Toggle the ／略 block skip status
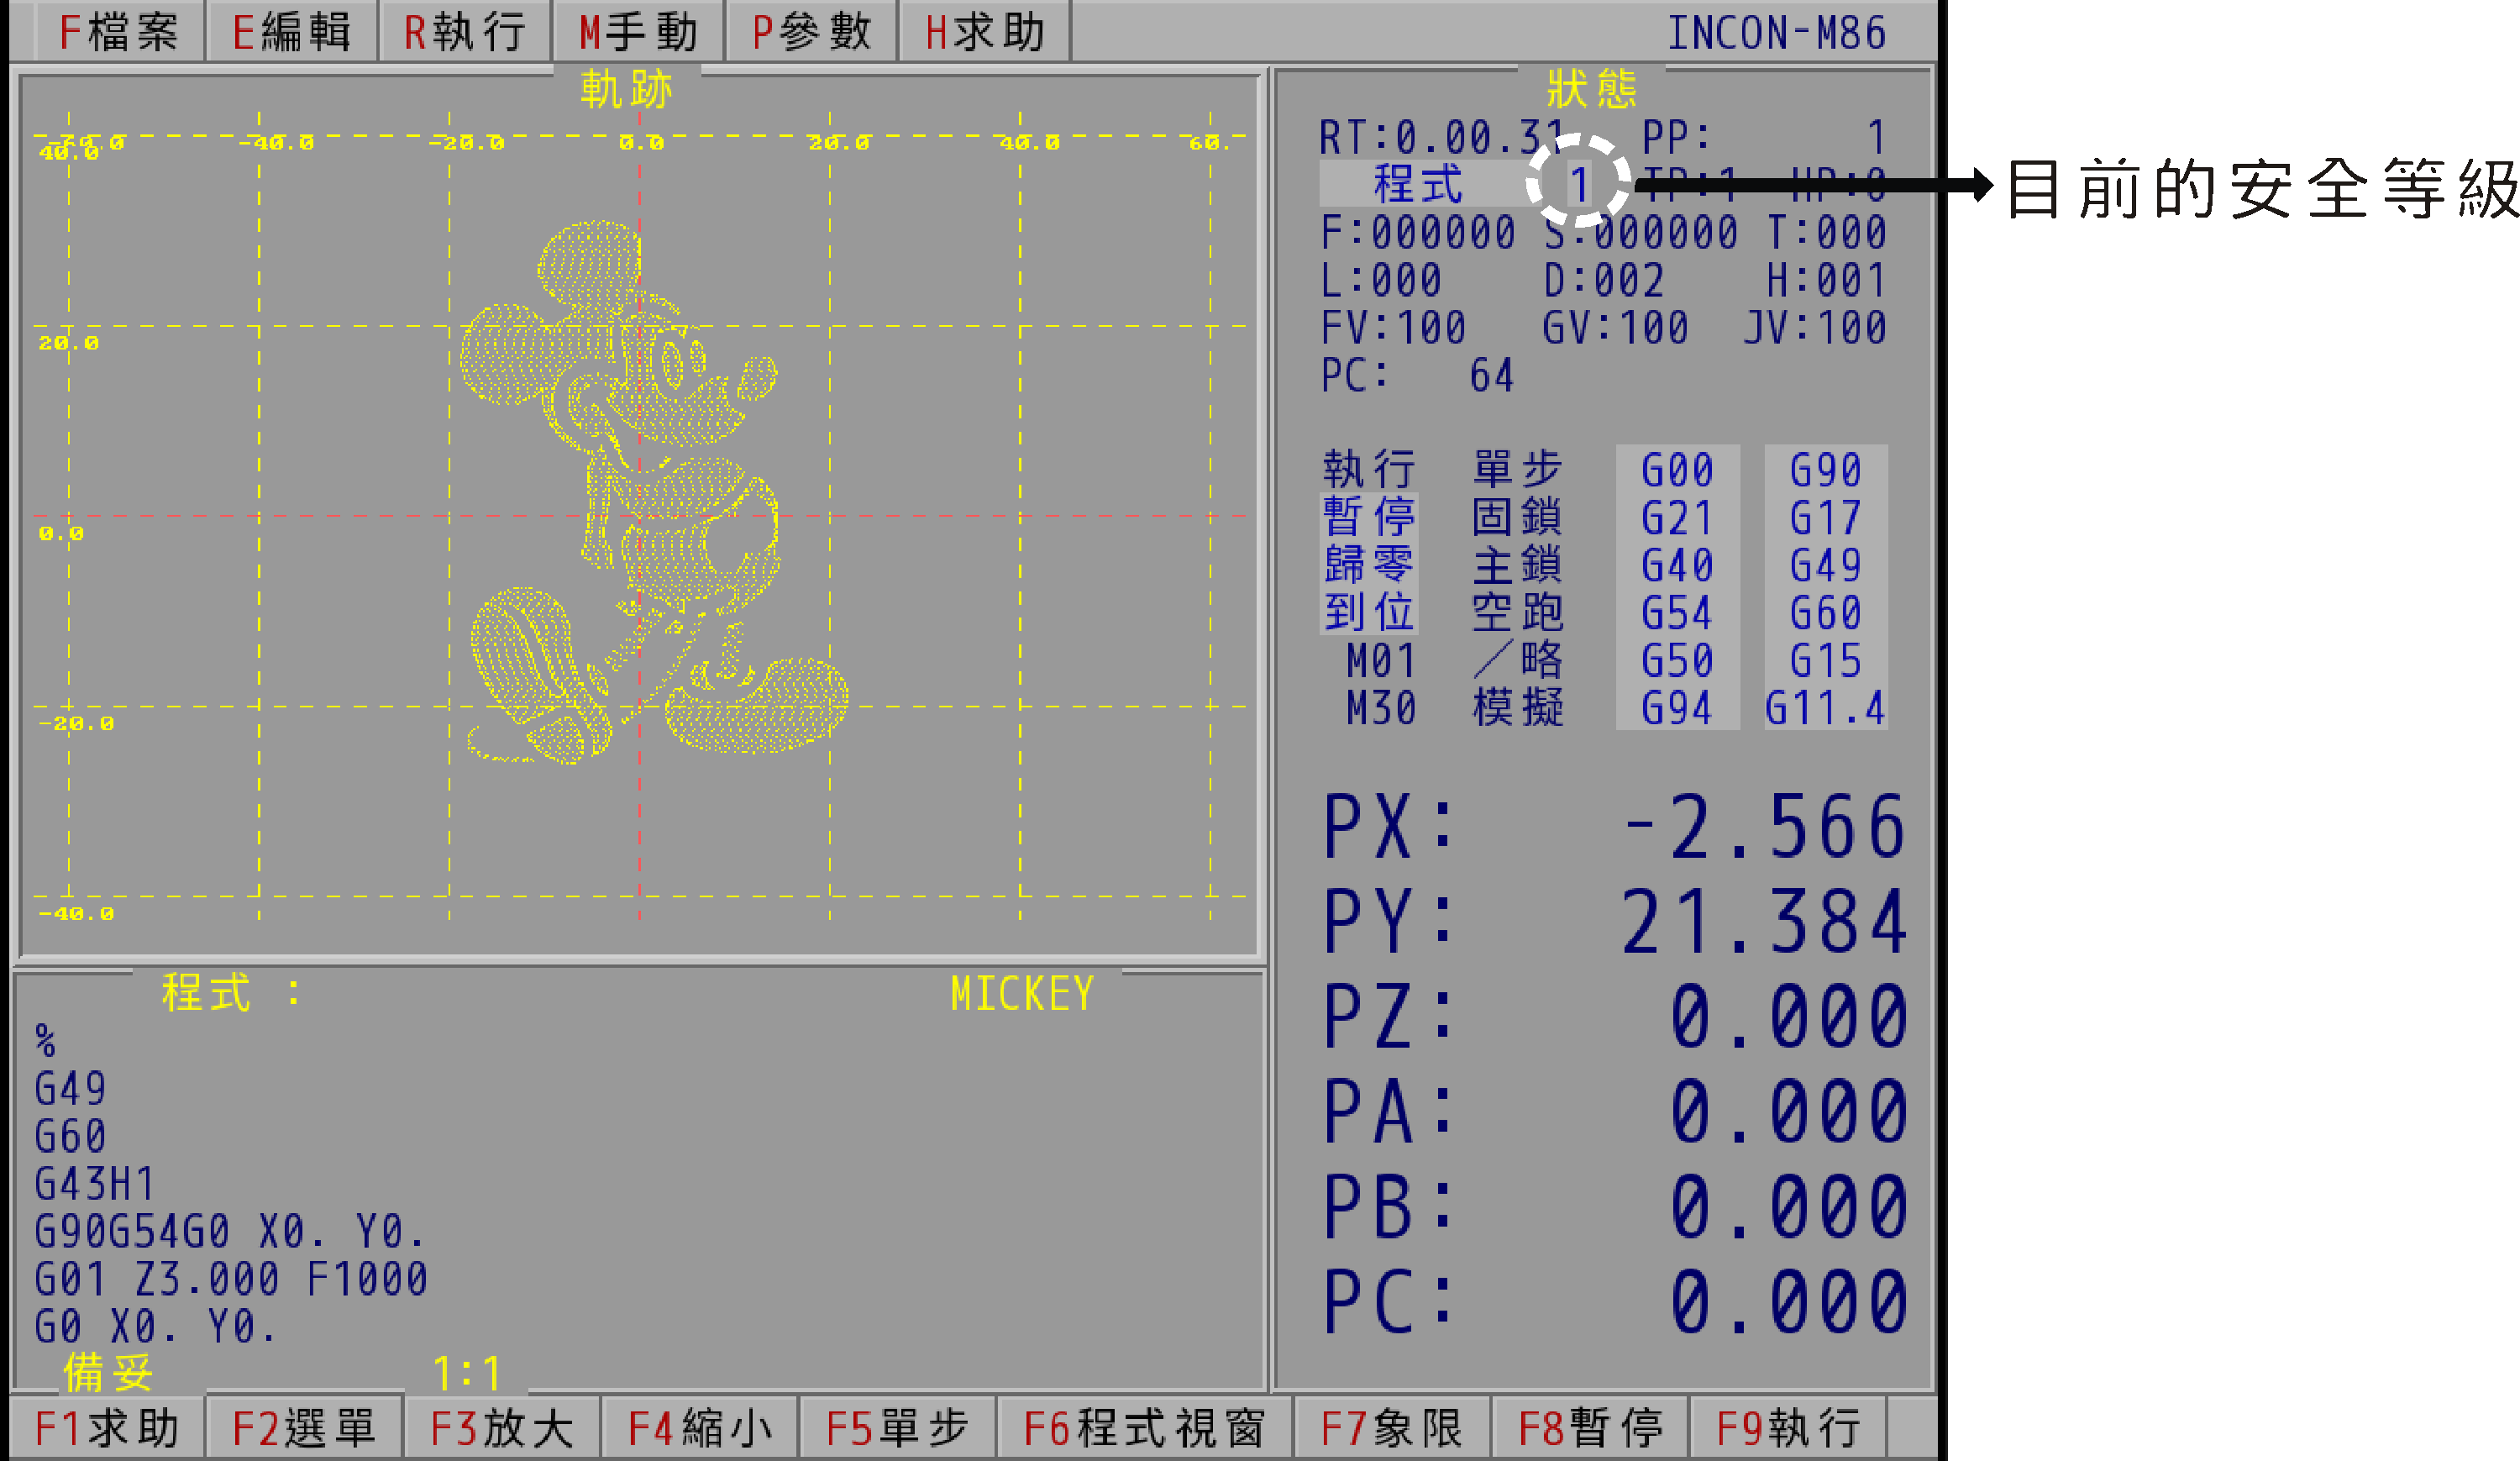The height and width of the screenshot is (1461, 2520). pos(1517,660)
